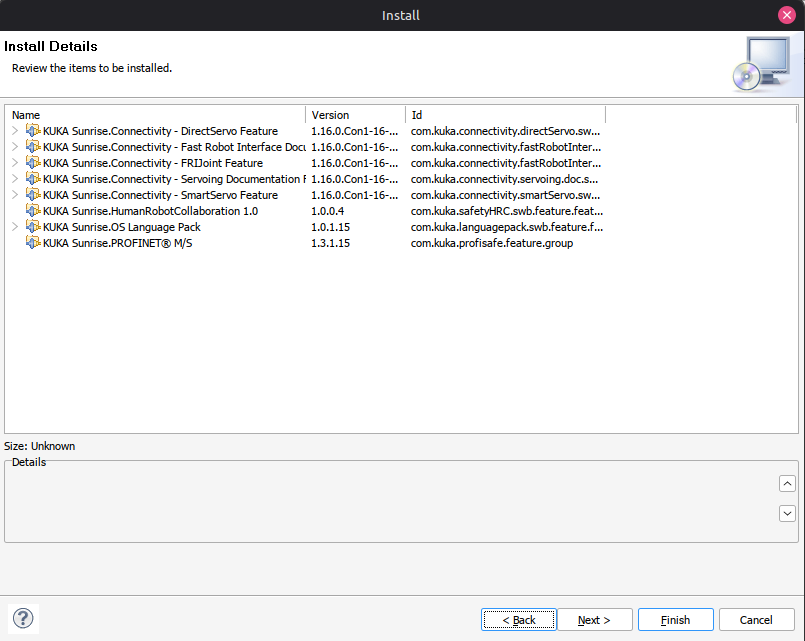Go to the previous page with Back
The height and width of the screenshot is (641, 805).
point(519,620)
